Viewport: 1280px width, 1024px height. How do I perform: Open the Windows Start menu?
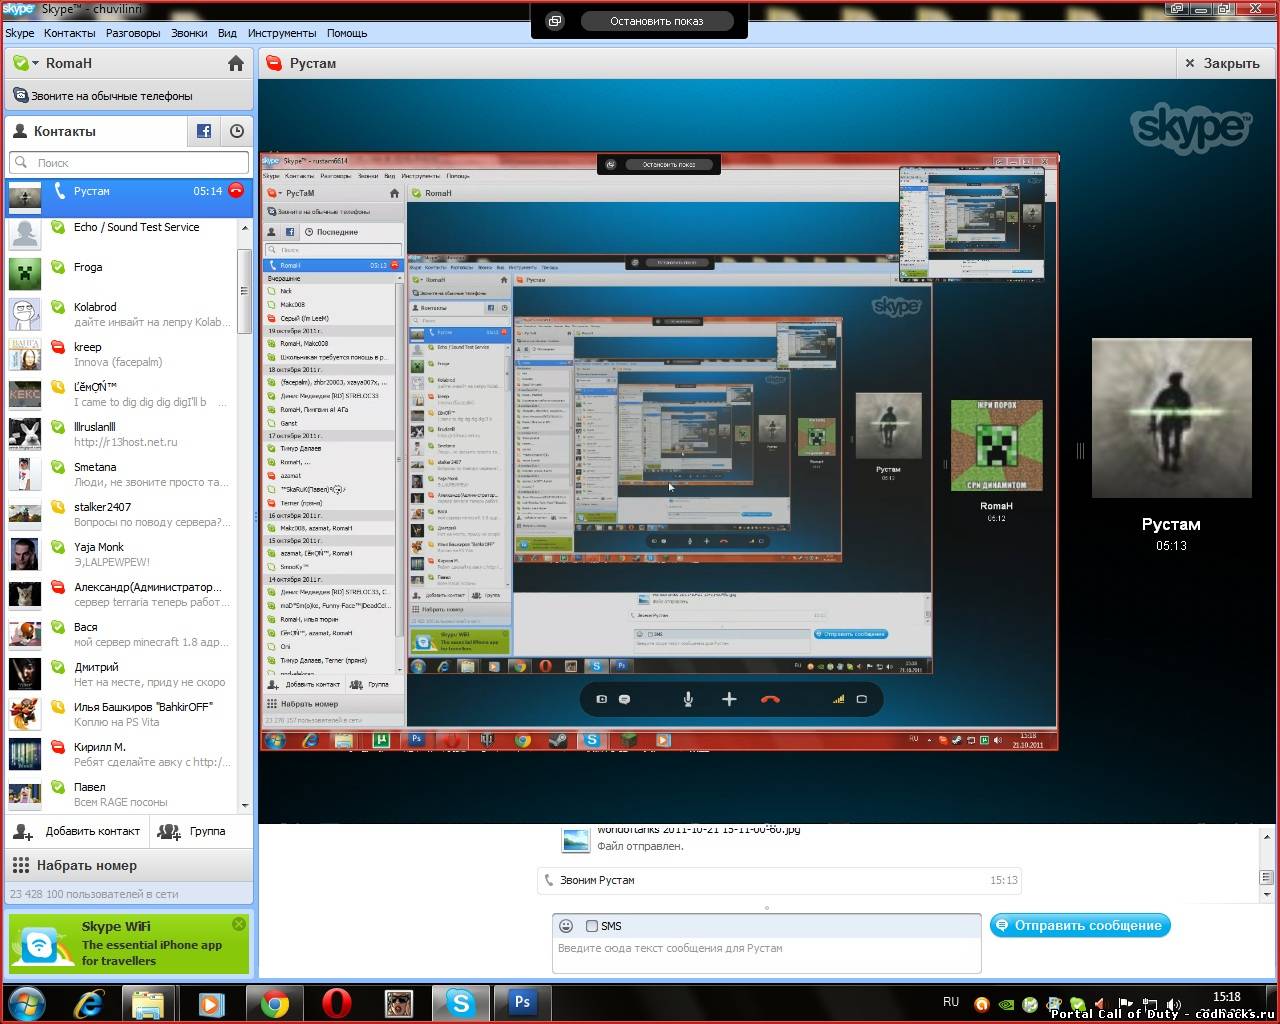coord(26,1003)
